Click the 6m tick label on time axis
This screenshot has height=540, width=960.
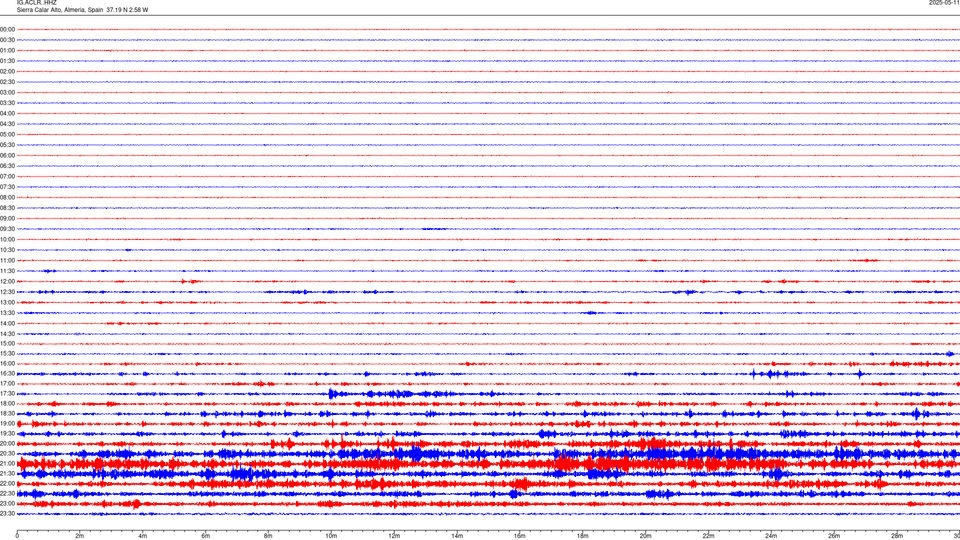[205, 536]
